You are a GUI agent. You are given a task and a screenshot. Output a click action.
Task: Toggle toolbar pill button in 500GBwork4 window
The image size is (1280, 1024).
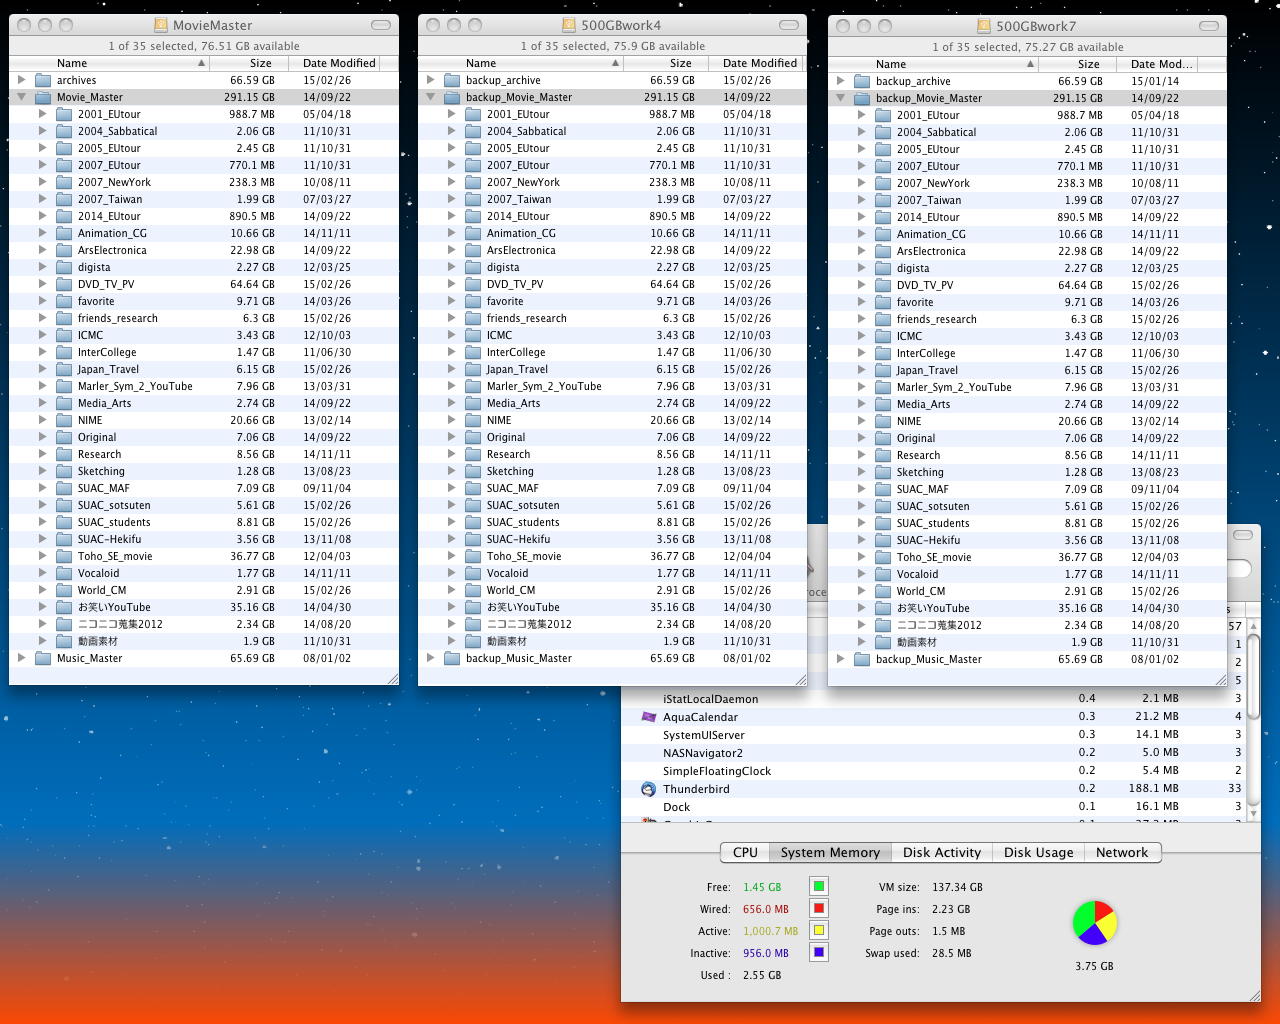790,25
